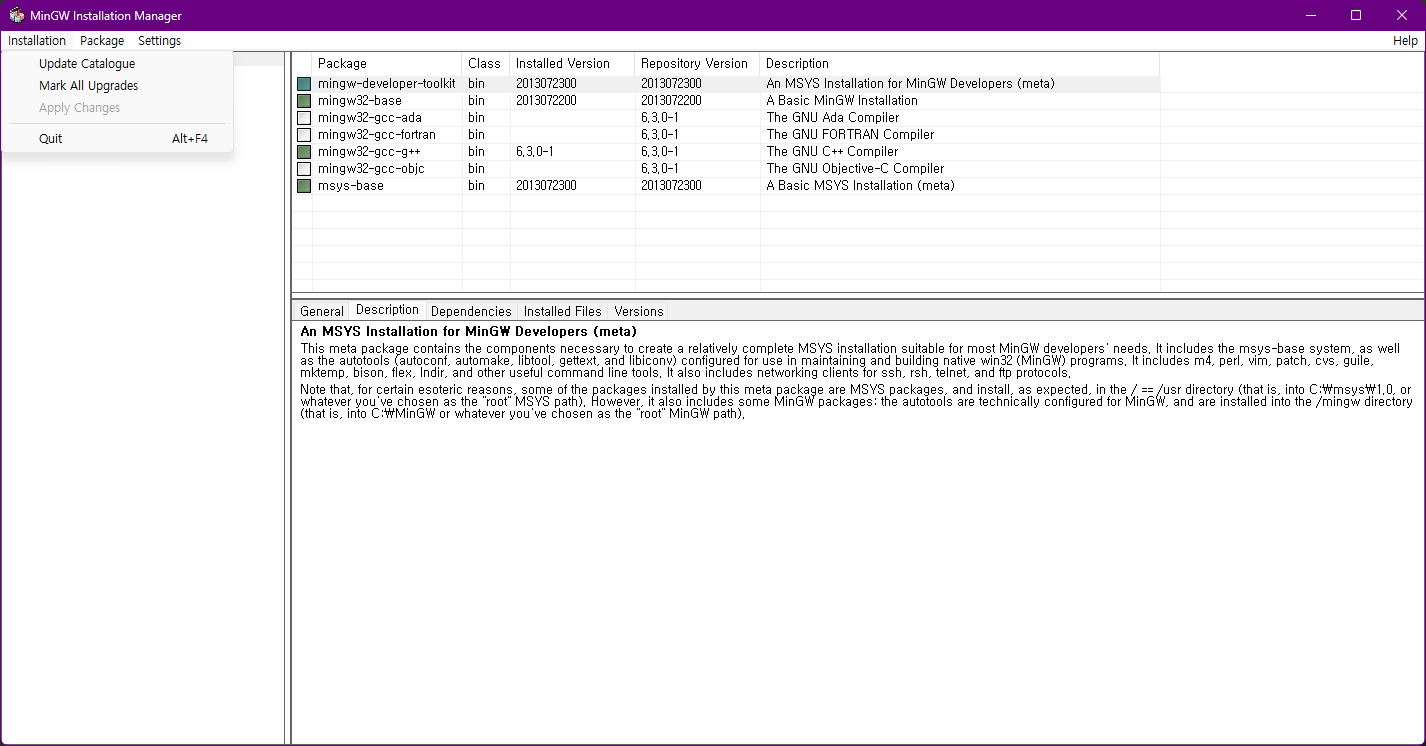Sort by Installed Version column header
Viewport: 1426px width, 746px height.
(x=573, y=64)
